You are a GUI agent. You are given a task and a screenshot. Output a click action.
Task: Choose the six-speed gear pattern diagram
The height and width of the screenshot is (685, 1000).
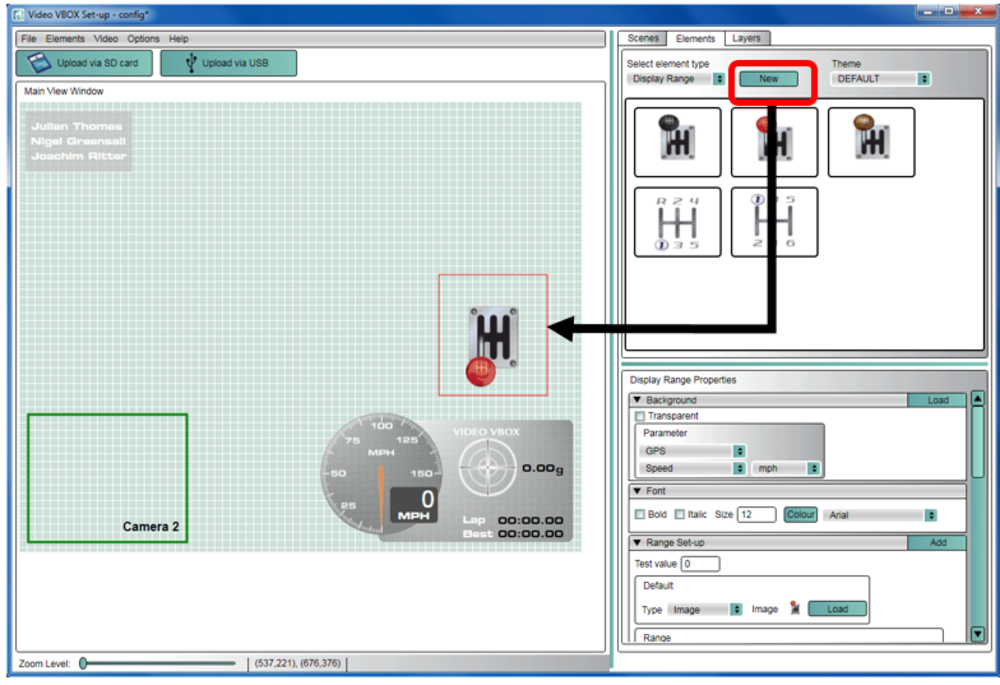coord(774,222)
